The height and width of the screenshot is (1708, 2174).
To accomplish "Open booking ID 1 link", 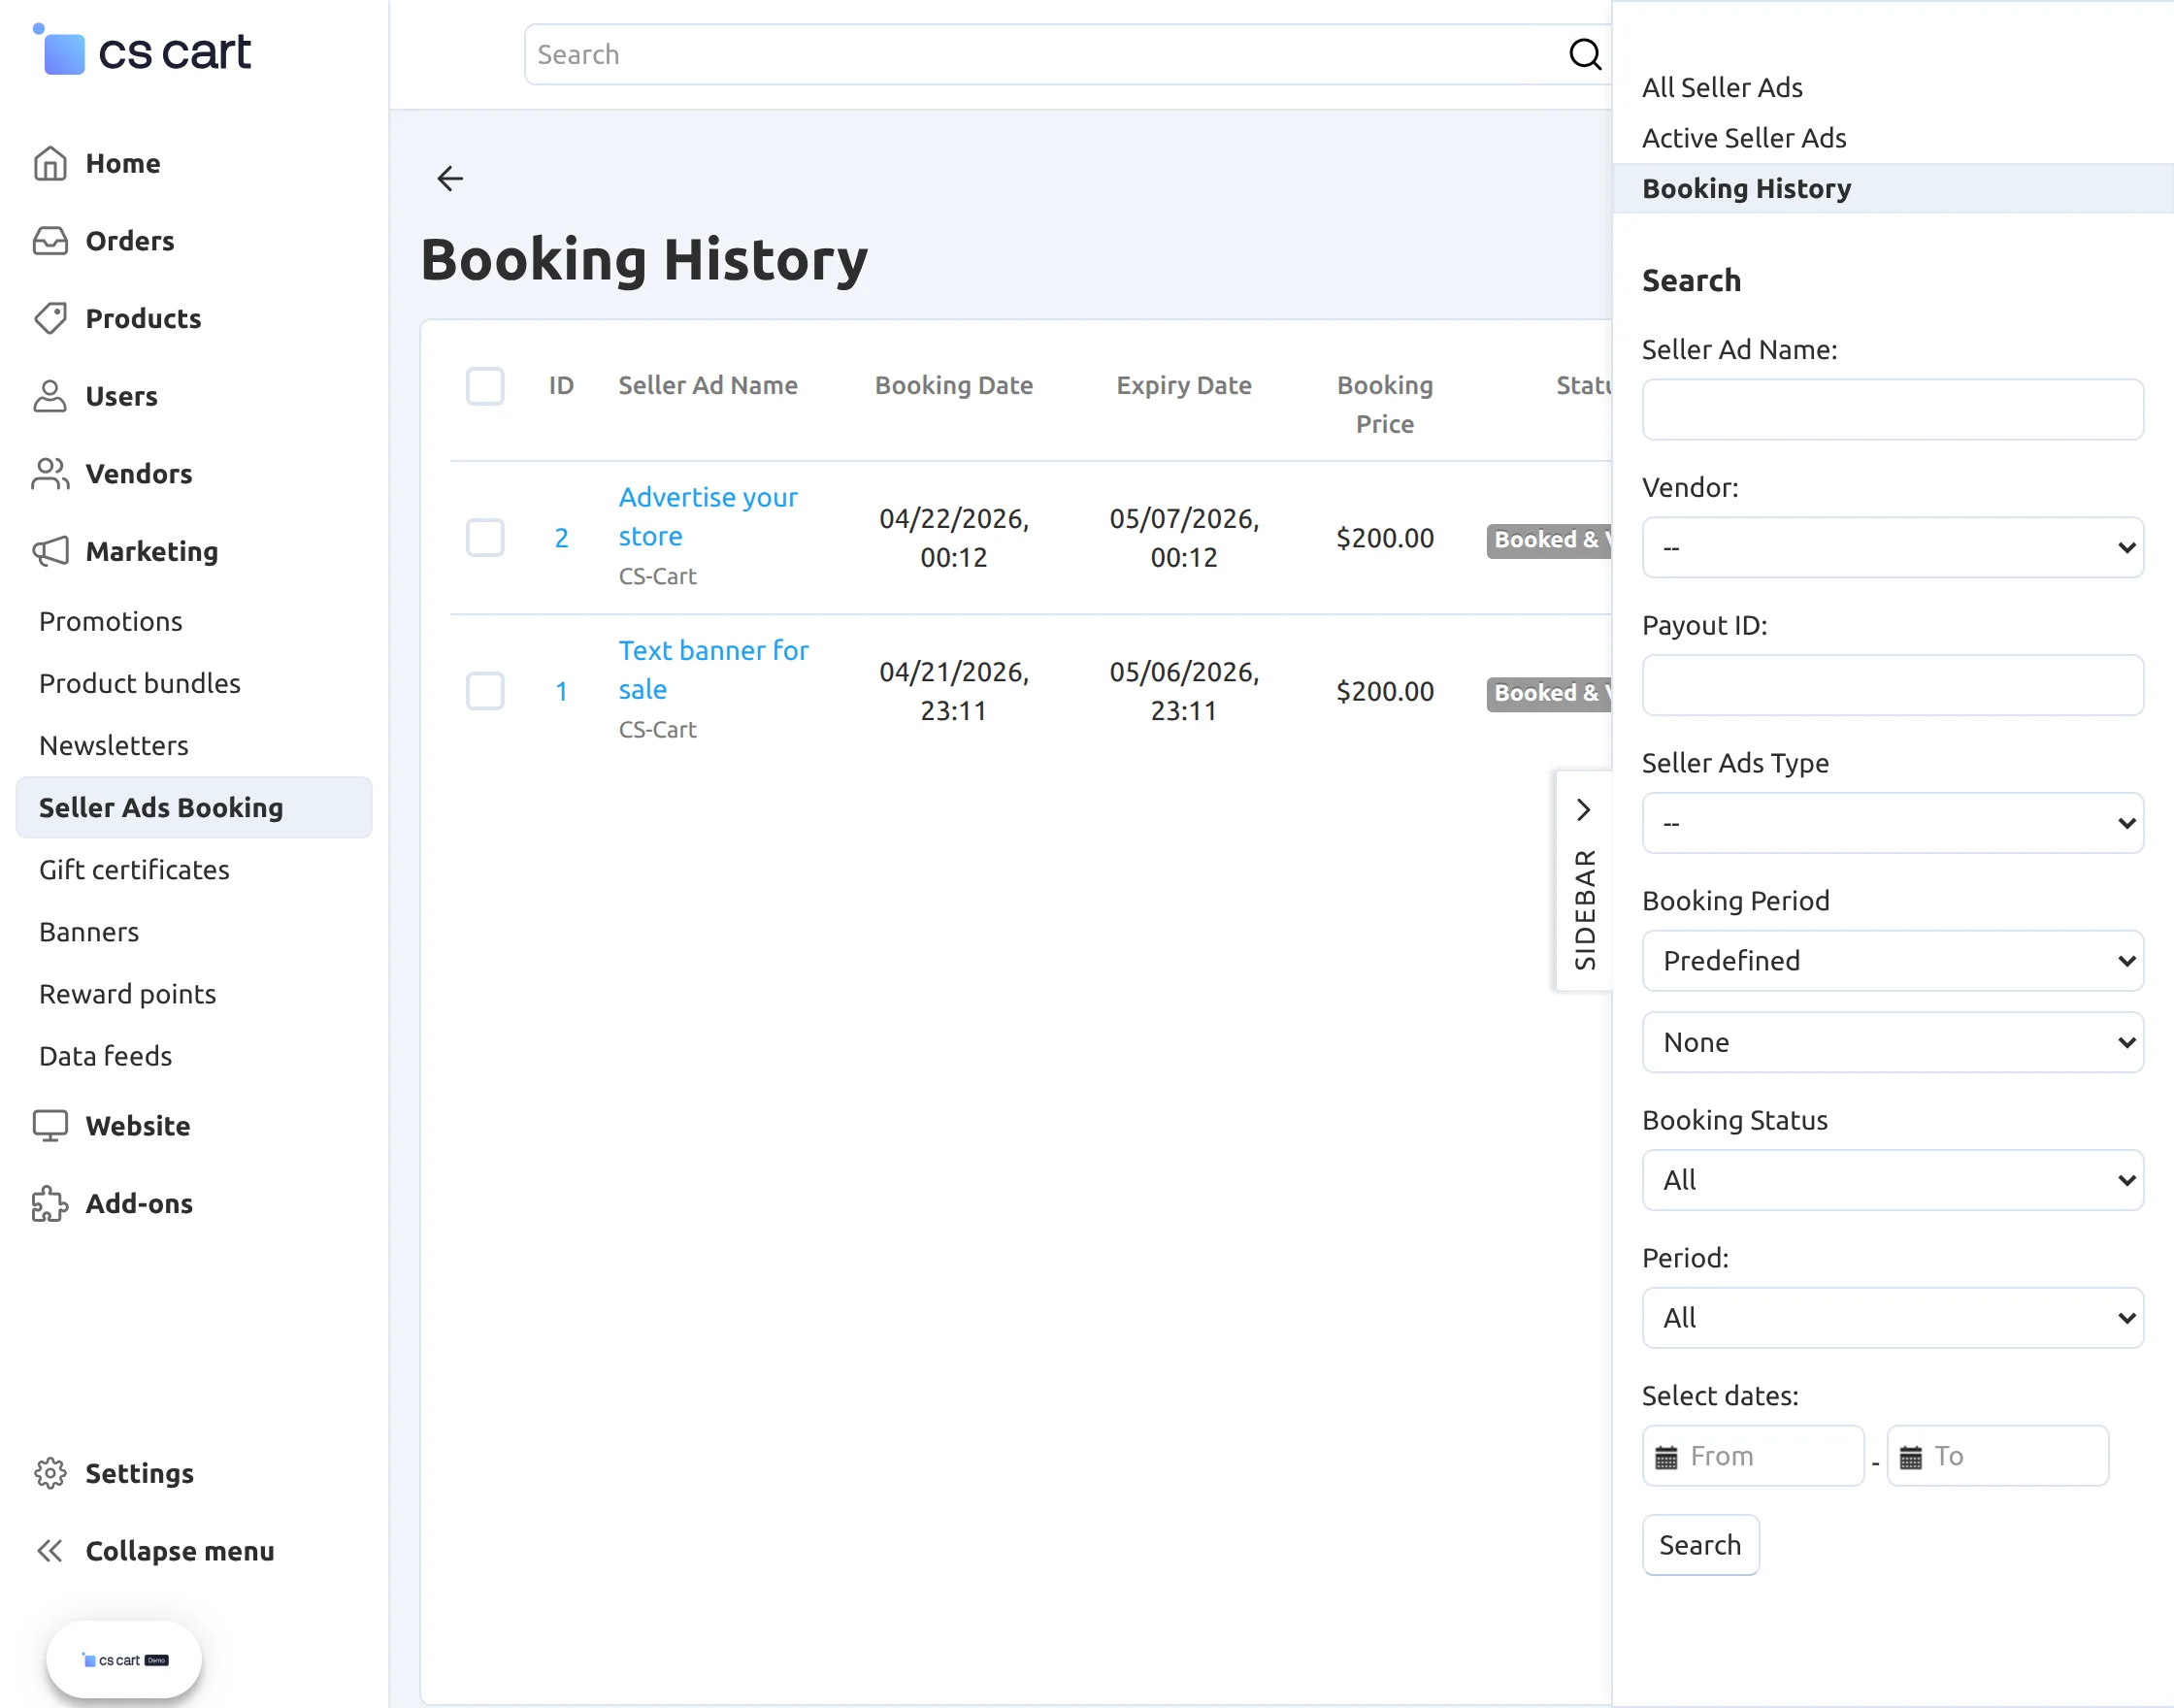I will point(561,691).
